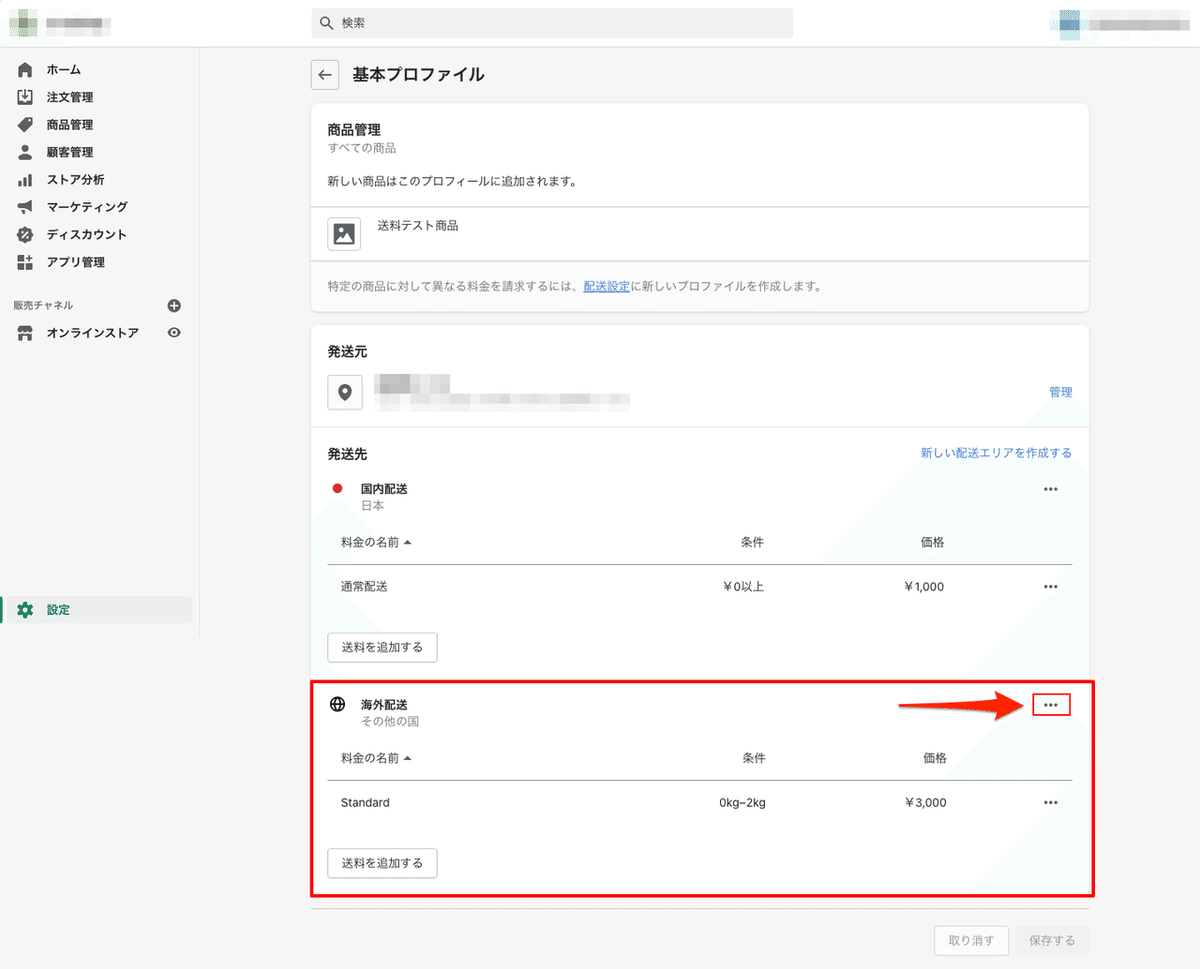Open the 配送設定 link
1200x969 pixels.
pos(607,286)
